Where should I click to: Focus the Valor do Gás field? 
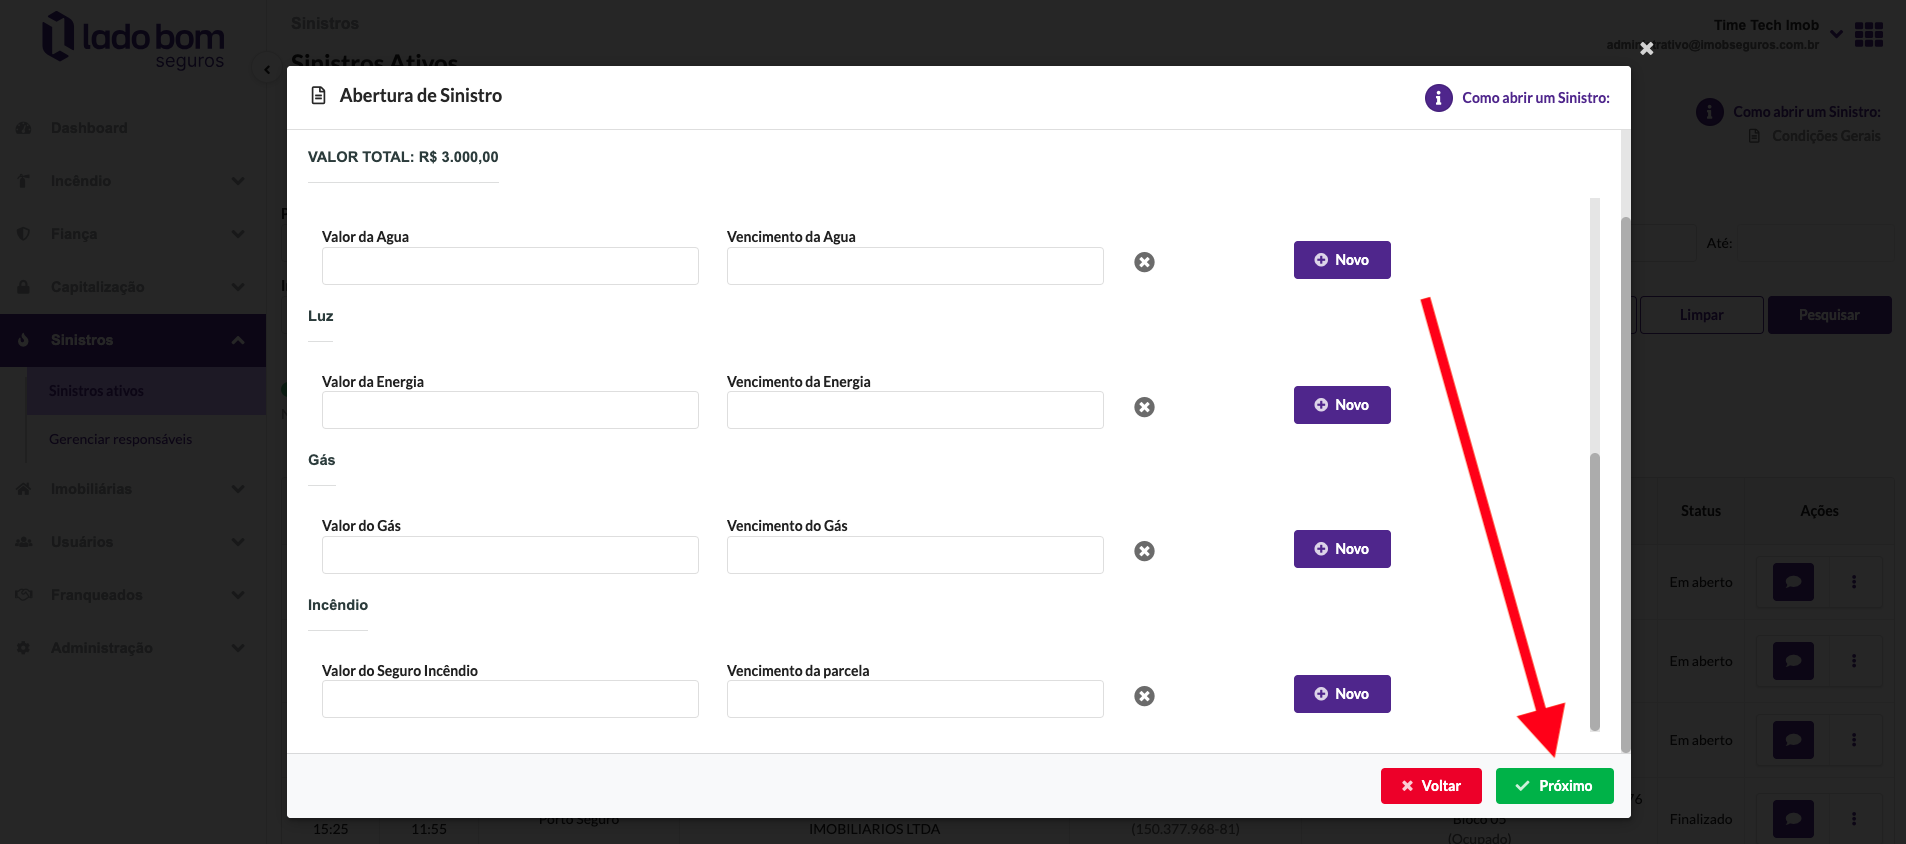pyautogui.click(x=510, y=555)
